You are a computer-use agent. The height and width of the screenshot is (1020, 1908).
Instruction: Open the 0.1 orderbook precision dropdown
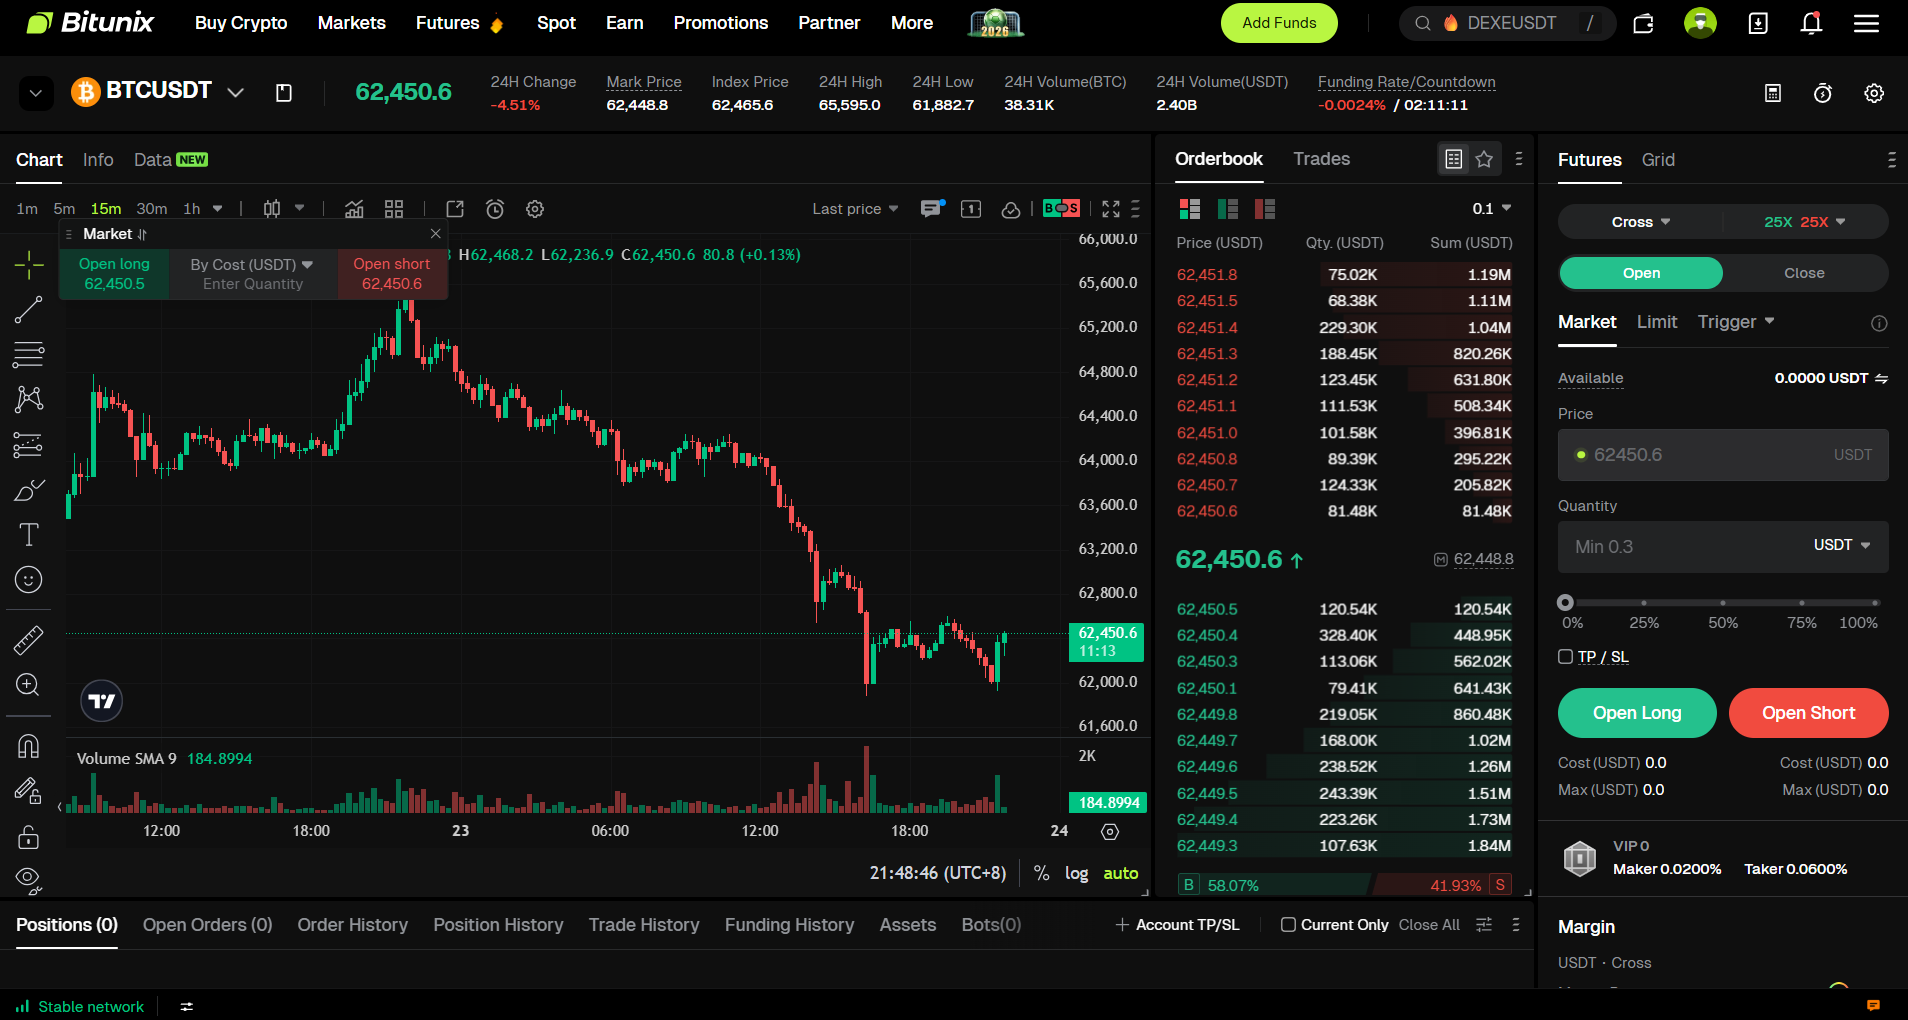1492,209
